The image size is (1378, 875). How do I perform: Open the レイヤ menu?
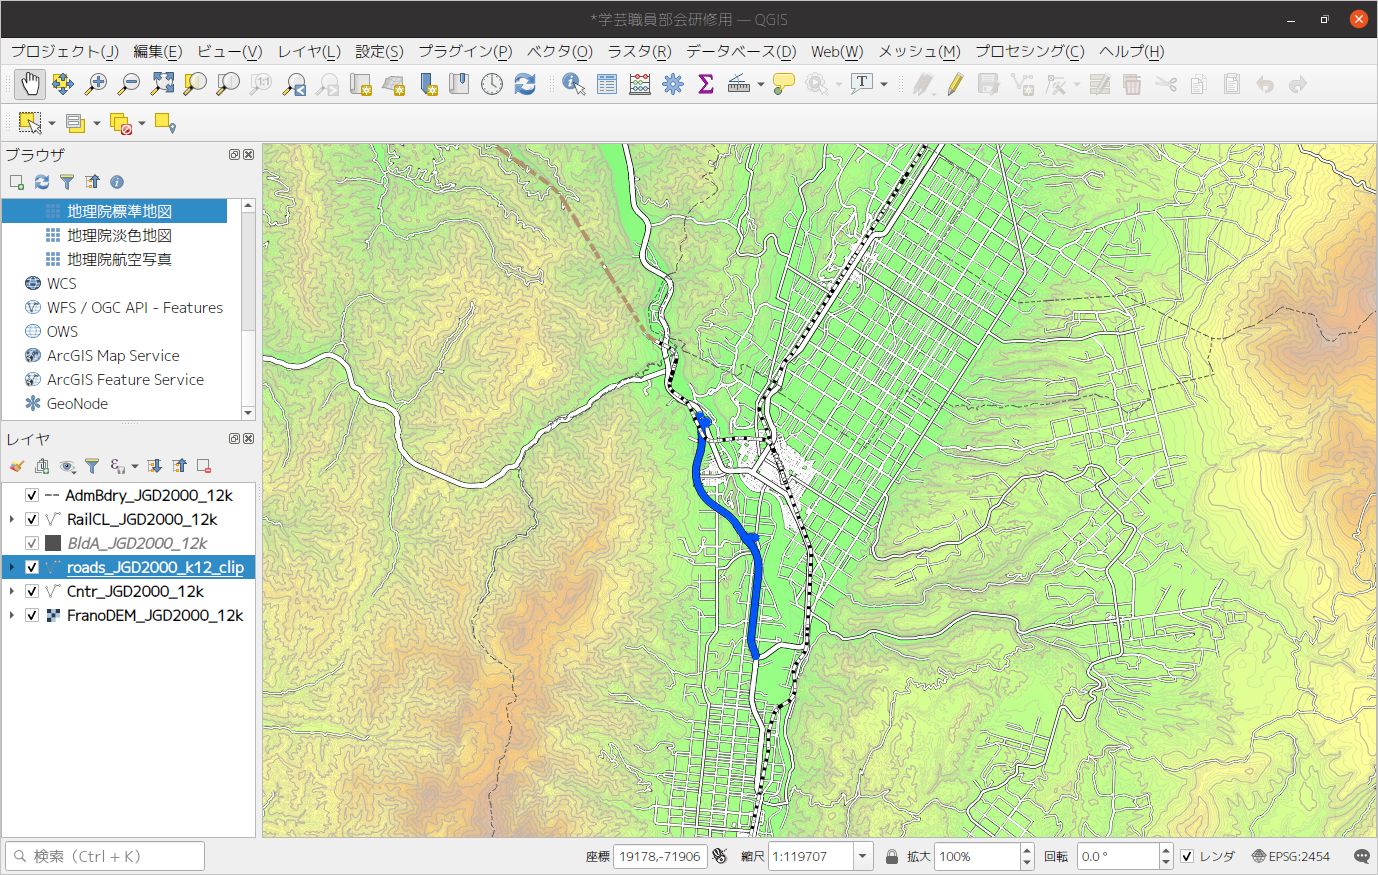click(x=309, y=51)
